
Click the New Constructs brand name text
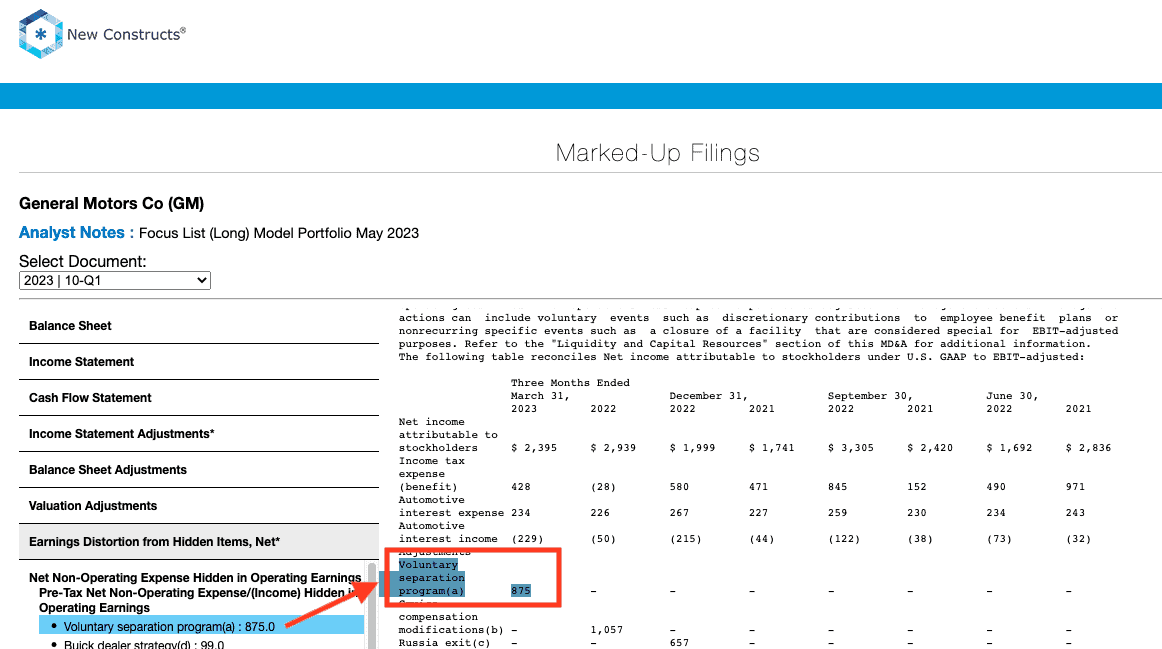pos(126,34)
